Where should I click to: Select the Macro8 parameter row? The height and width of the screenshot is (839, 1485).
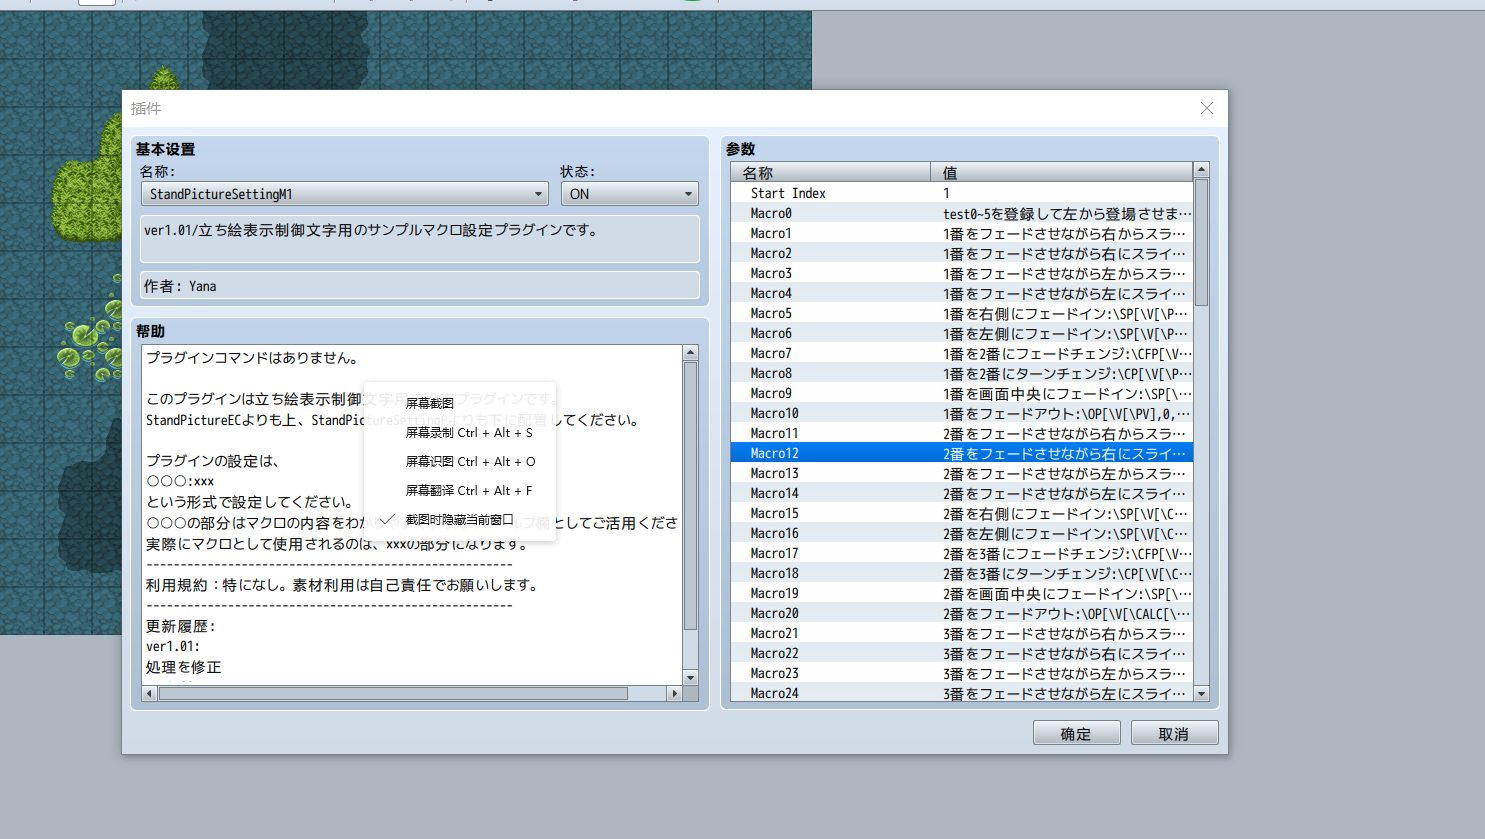pyautogui.click(x=962, y=373)
